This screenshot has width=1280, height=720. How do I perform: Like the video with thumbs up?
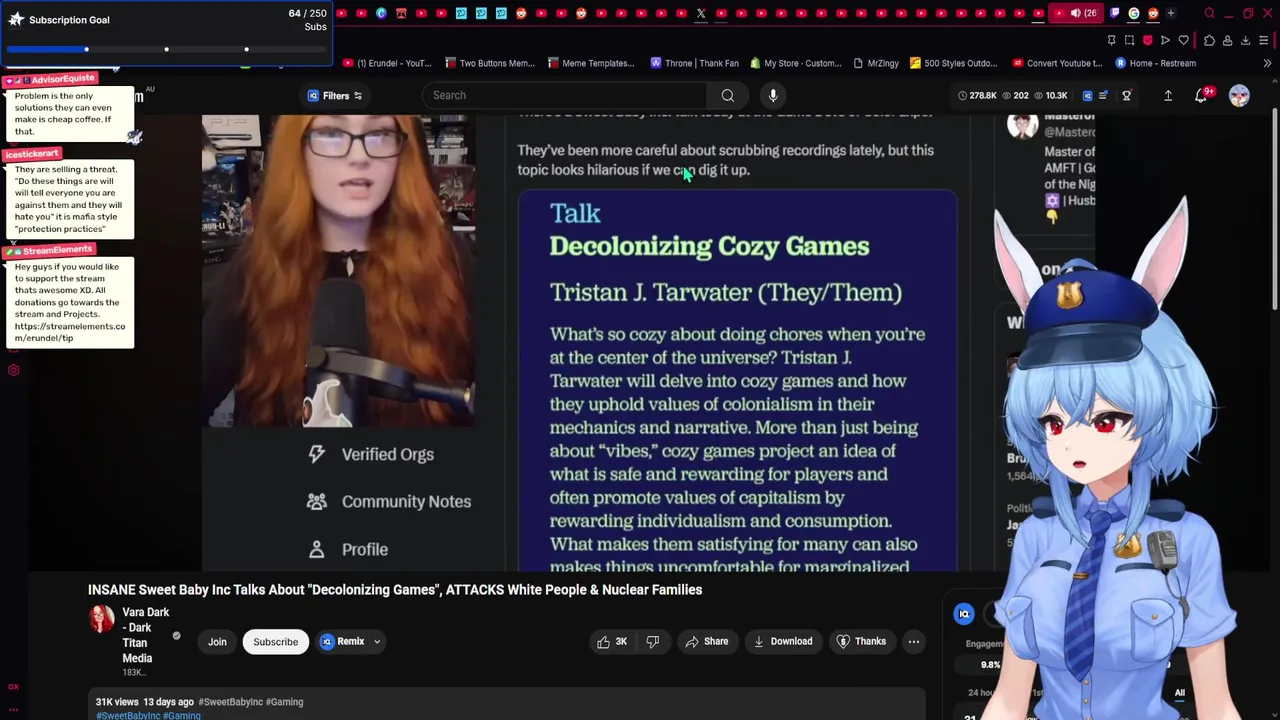(x=612, y=642)
